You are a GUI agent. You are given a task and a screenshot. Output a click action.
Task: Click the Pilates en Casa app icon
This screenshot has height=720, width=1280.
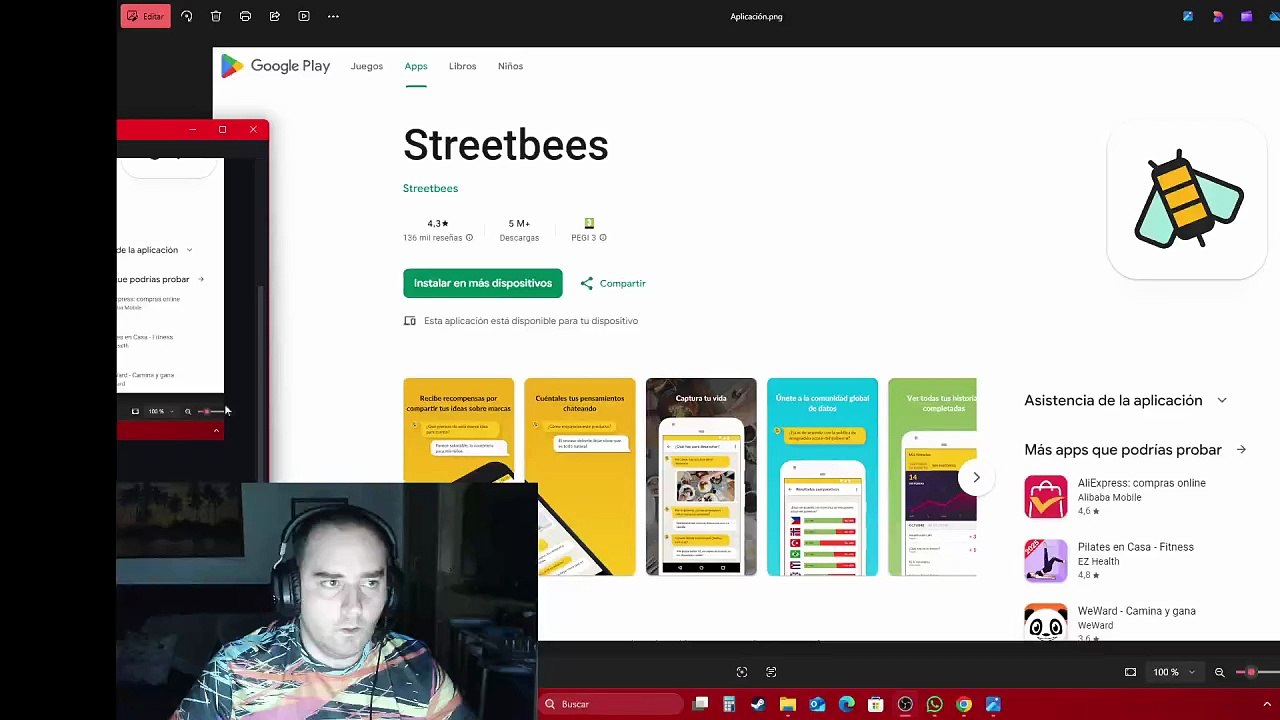[1046, 561]
